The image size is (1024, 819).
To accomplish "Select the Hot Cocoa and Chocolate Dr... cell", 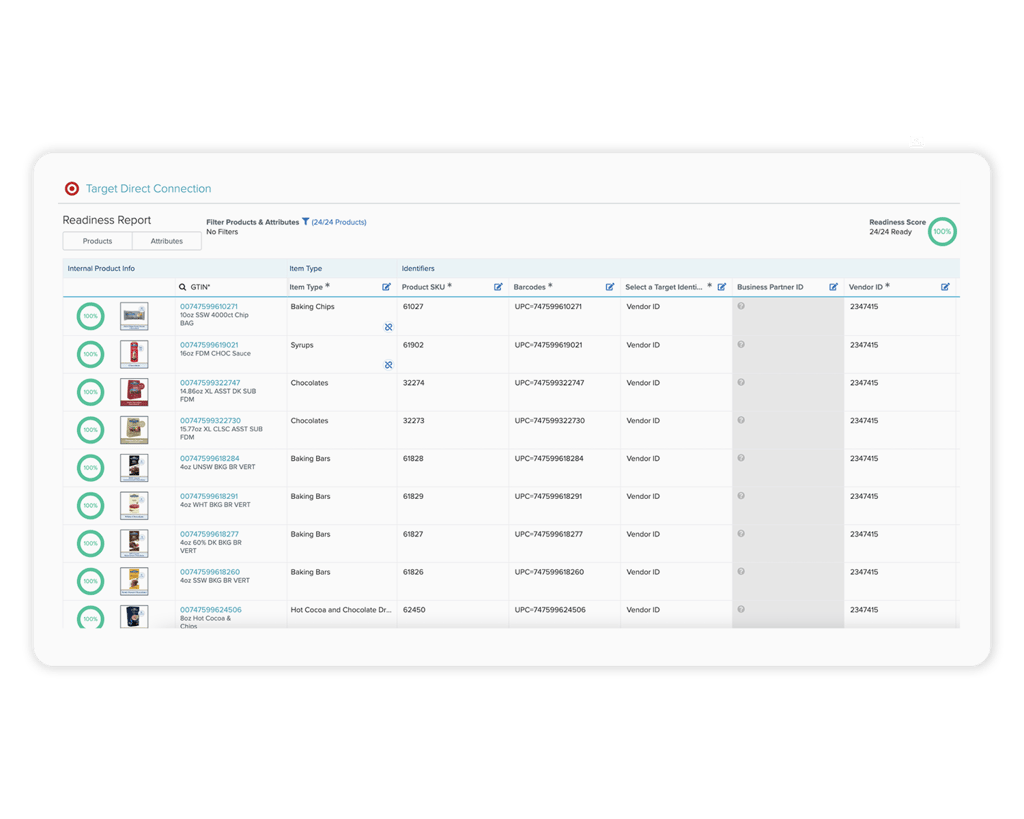I will (342, 615).
